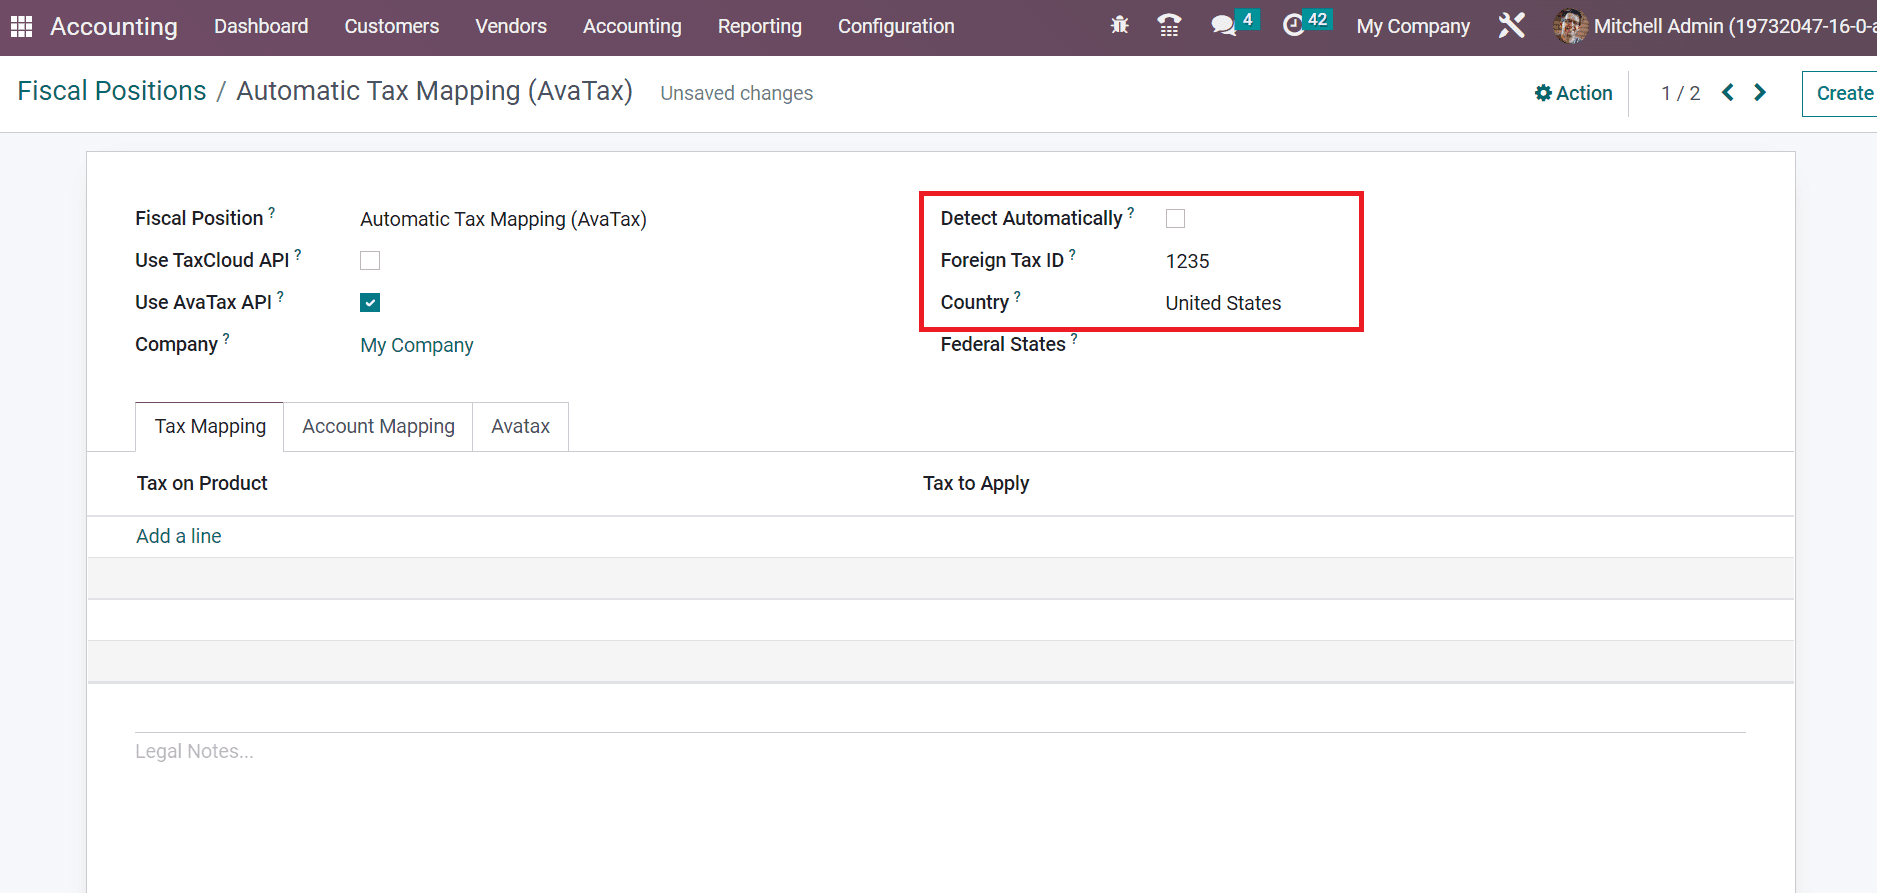Viewport: 1877px width, 893px height.
Task: Click the Unsaved changes indicator
Action: point(737,93)
